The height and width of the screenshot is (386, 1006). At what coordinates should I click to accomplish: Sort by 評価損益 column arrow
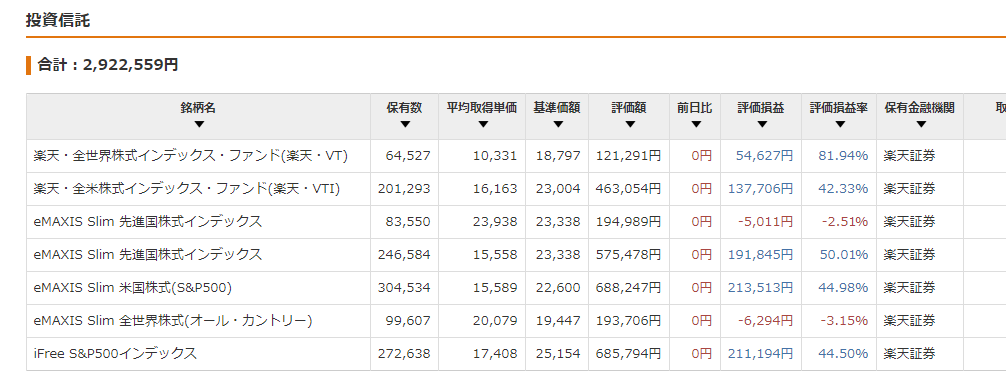[762, 124]
